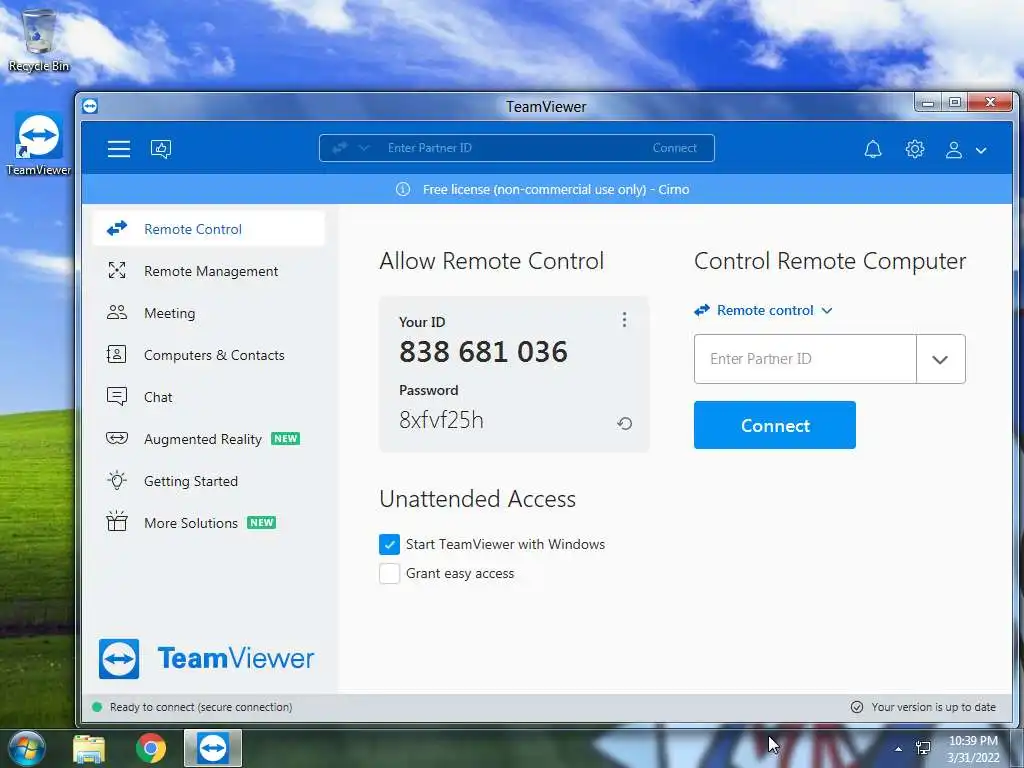Expand the account dropdown chevron
The height and width of the screenshot is (768, 1024).
point(981,150)
